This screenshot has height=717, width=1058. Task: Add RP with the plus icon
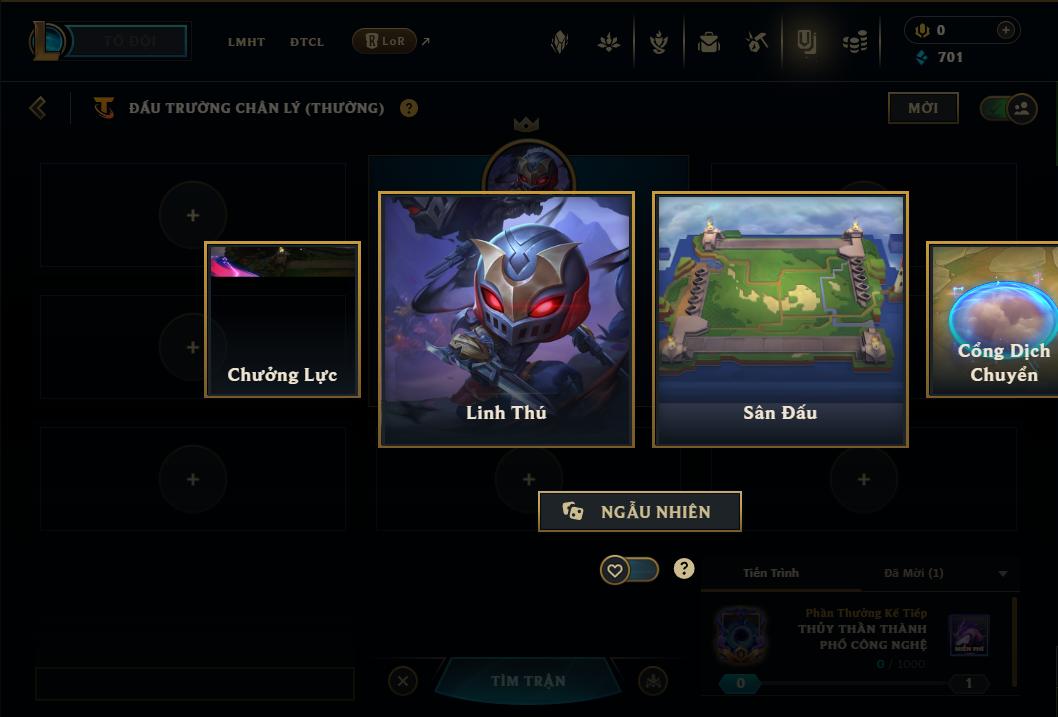[1005, 30]
